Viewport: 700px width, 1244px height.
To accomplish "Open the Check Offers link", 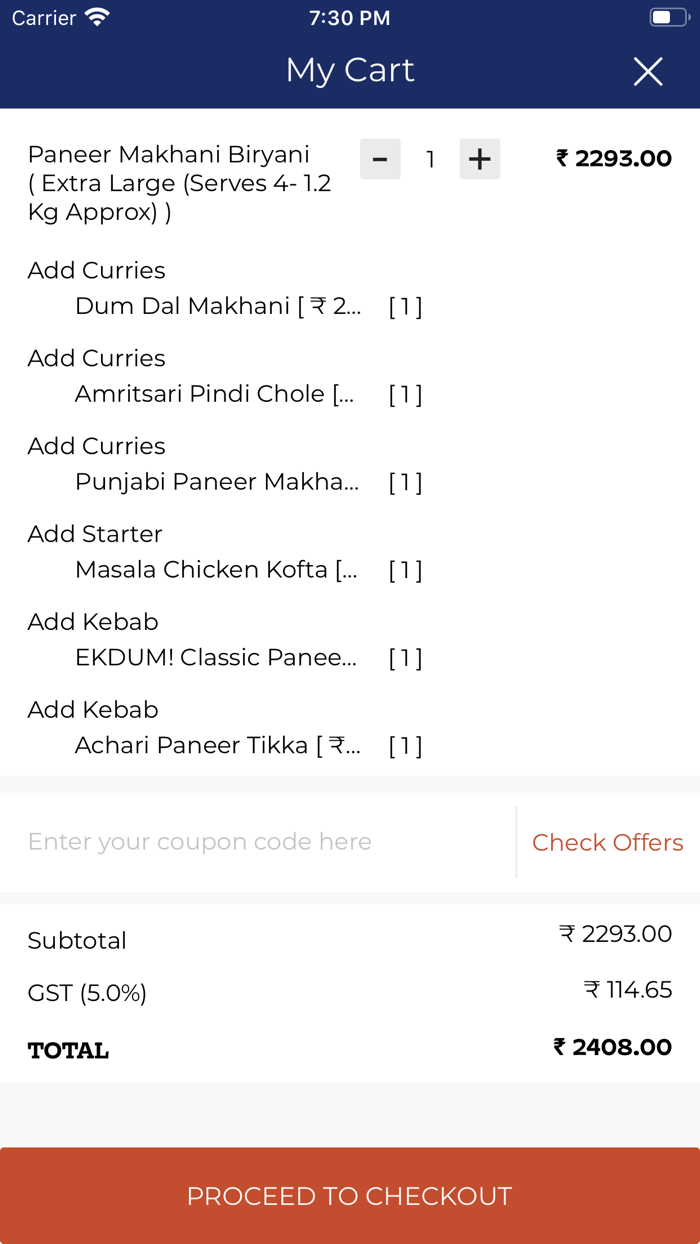I will (x=607, y=842).
